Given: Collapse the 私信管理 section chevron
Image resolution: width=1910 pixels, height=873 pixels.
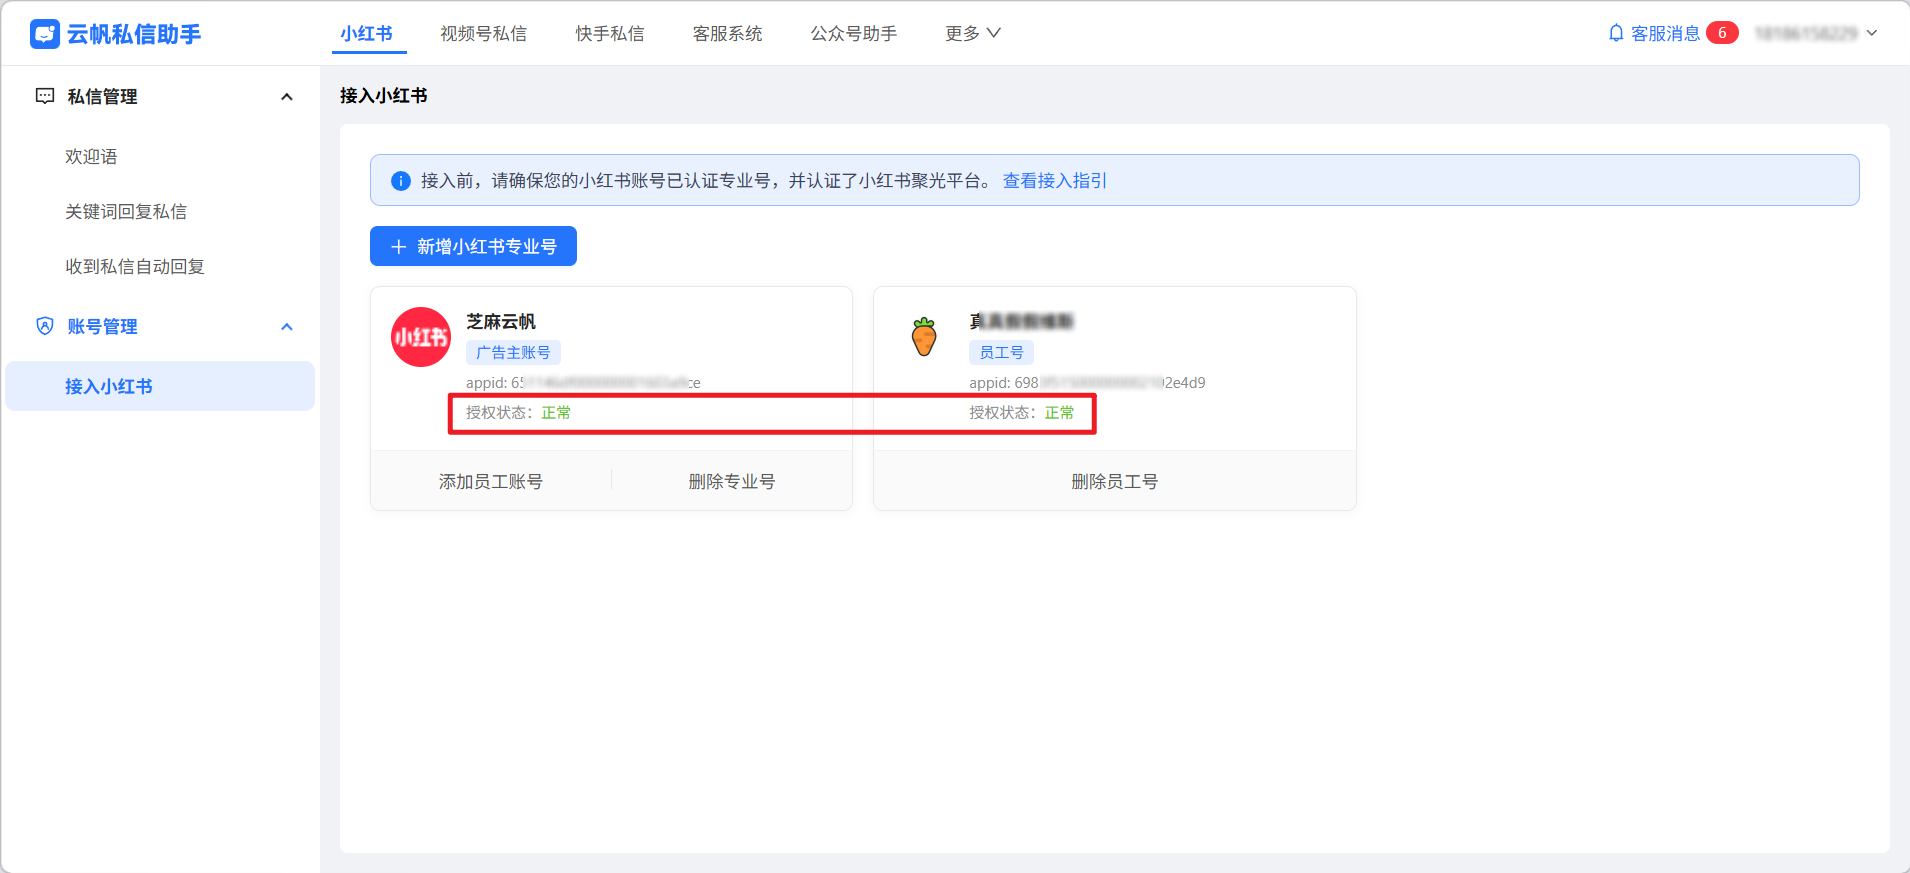Looking at the screenshot, I should (x=287, y=97).
